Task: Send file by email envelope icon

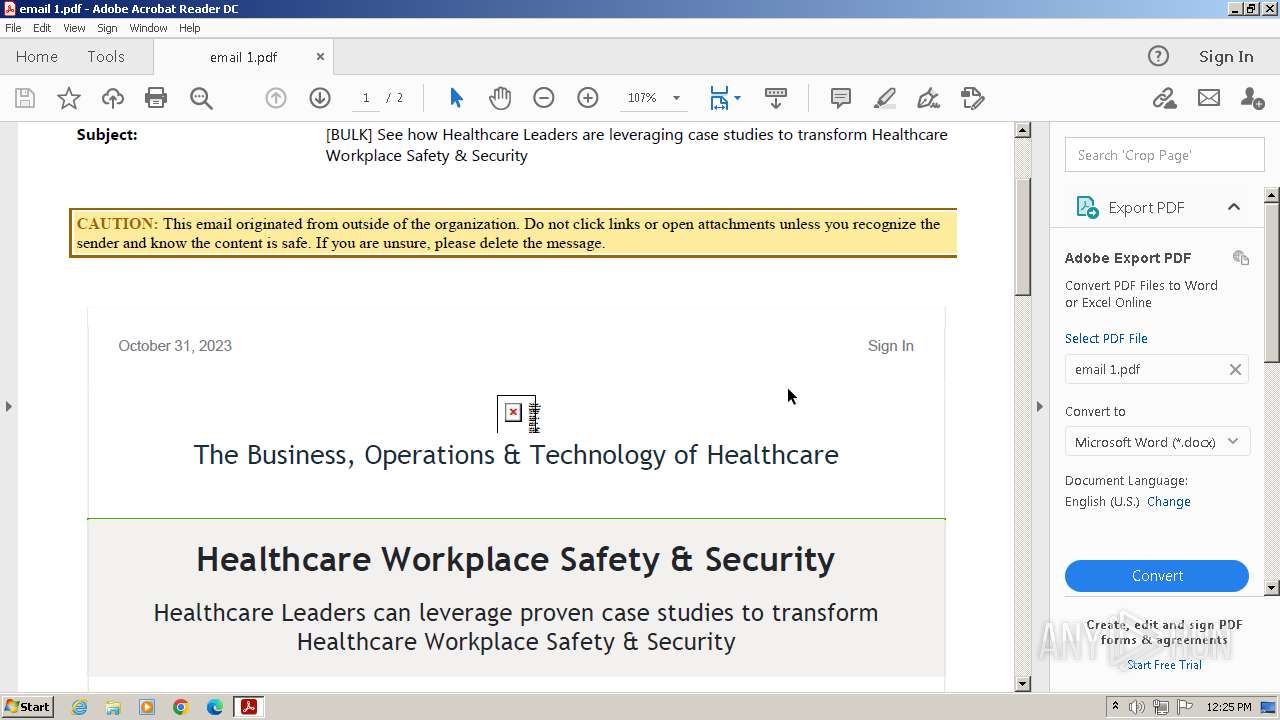Action: click(1209, 98)
